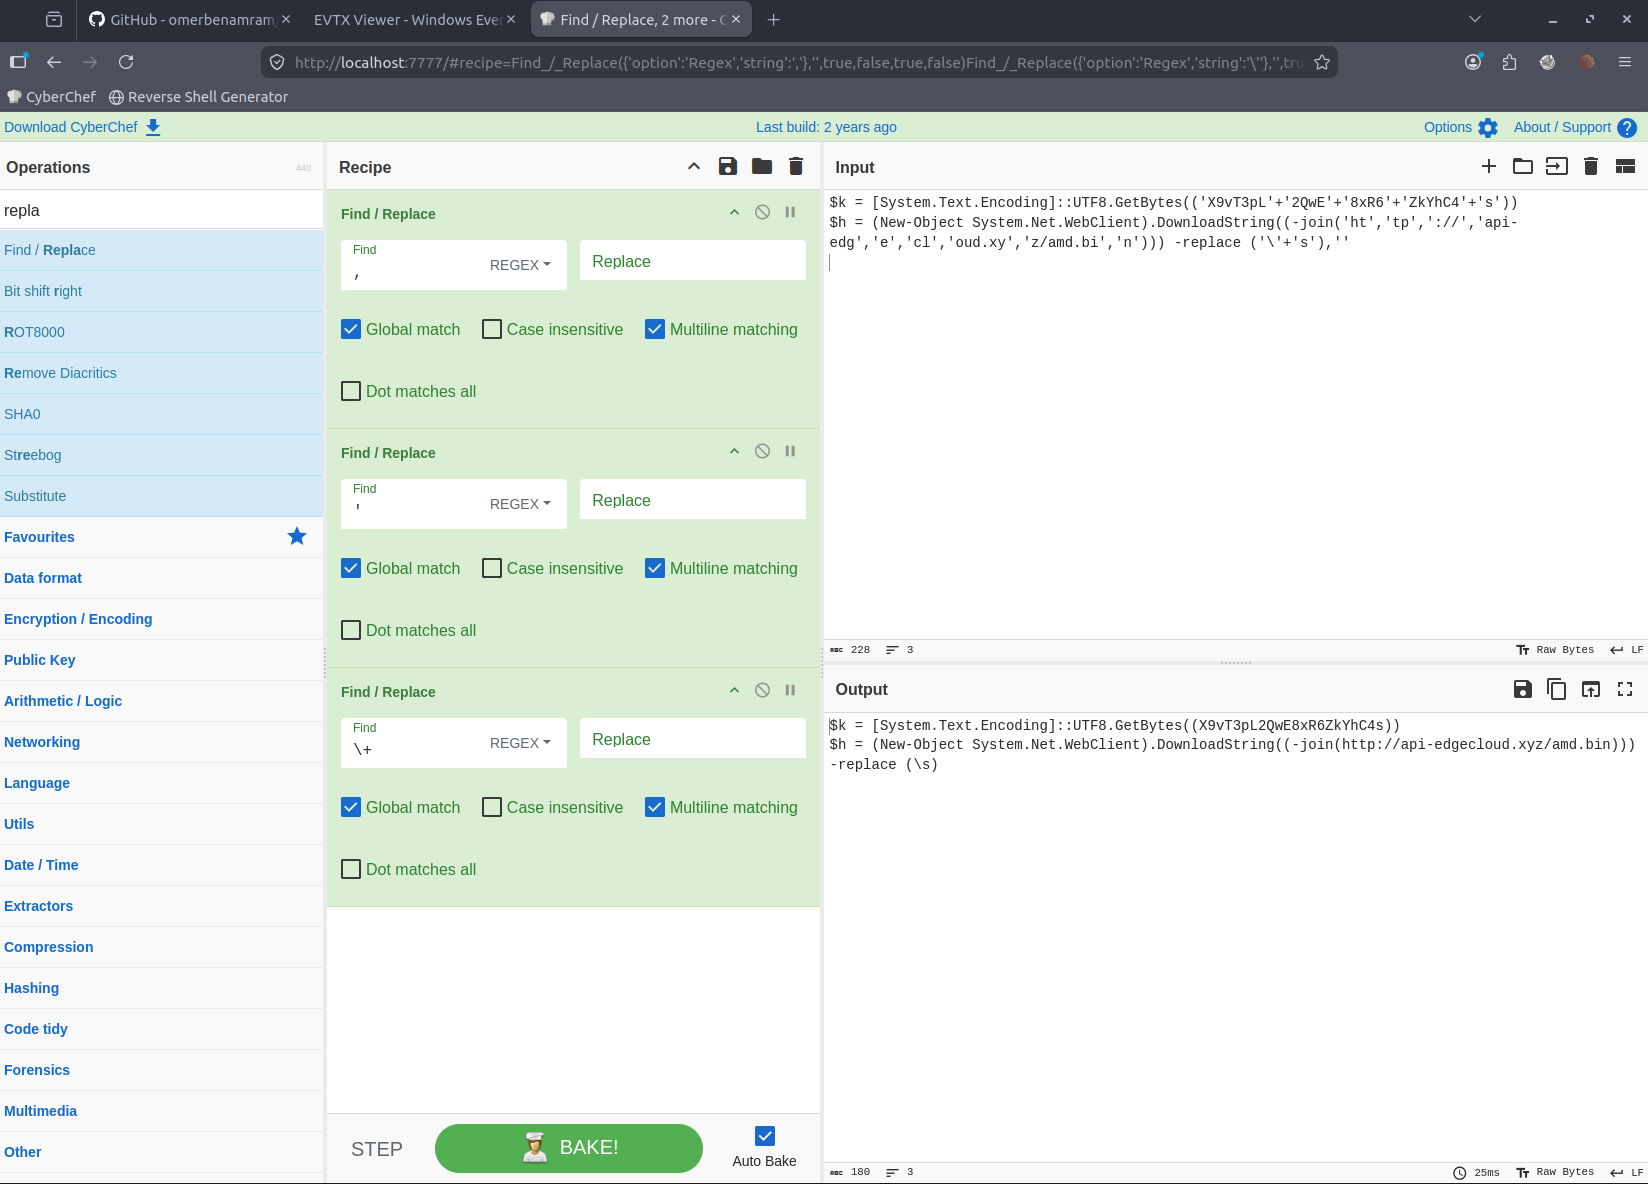
Task: Open About / Support help
Action: (1575, 127)
